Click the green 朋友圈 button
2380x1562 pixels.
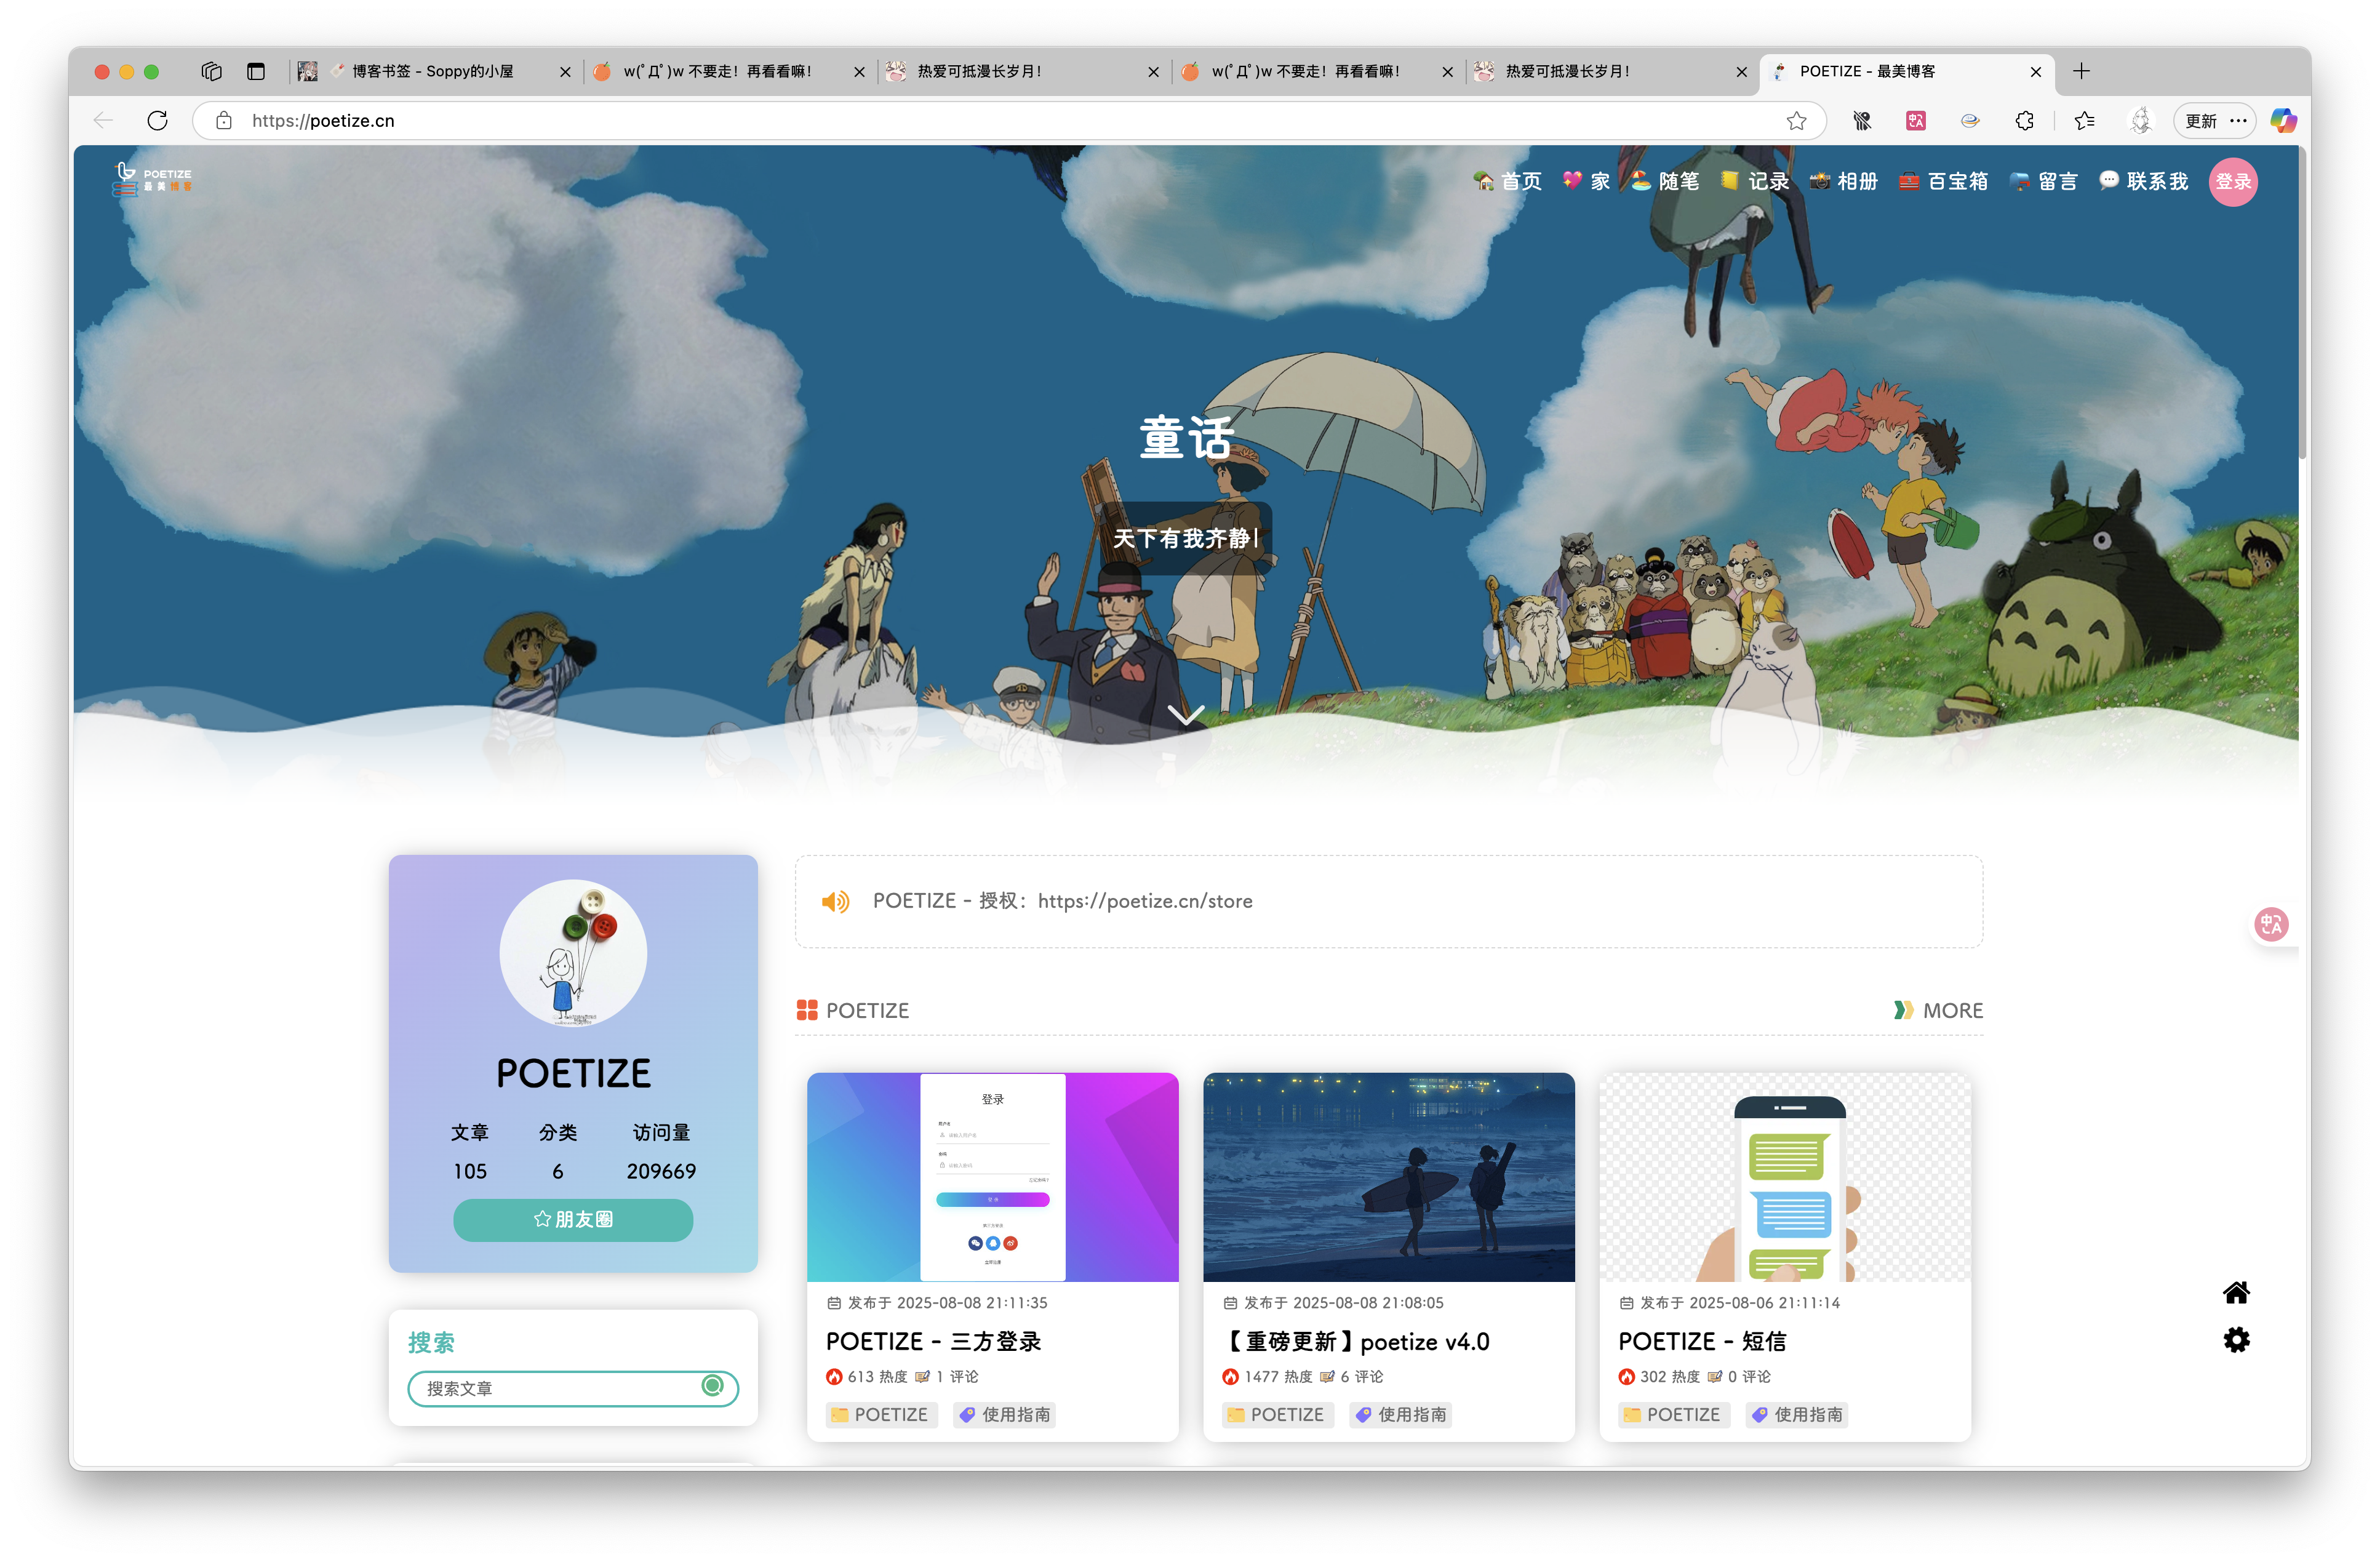pos(573,1219)
